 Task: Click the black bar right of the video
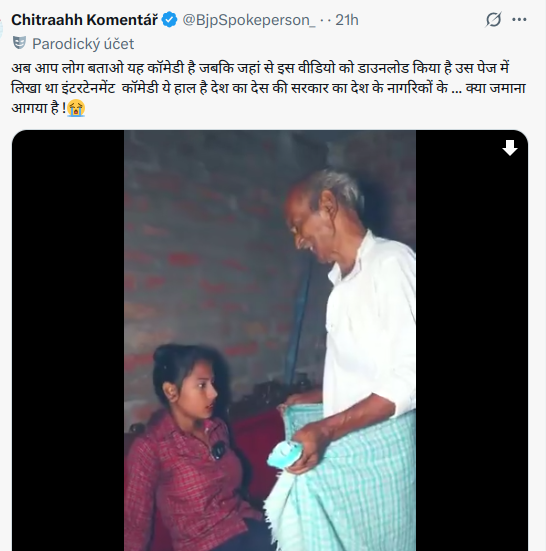click(472, 340)
